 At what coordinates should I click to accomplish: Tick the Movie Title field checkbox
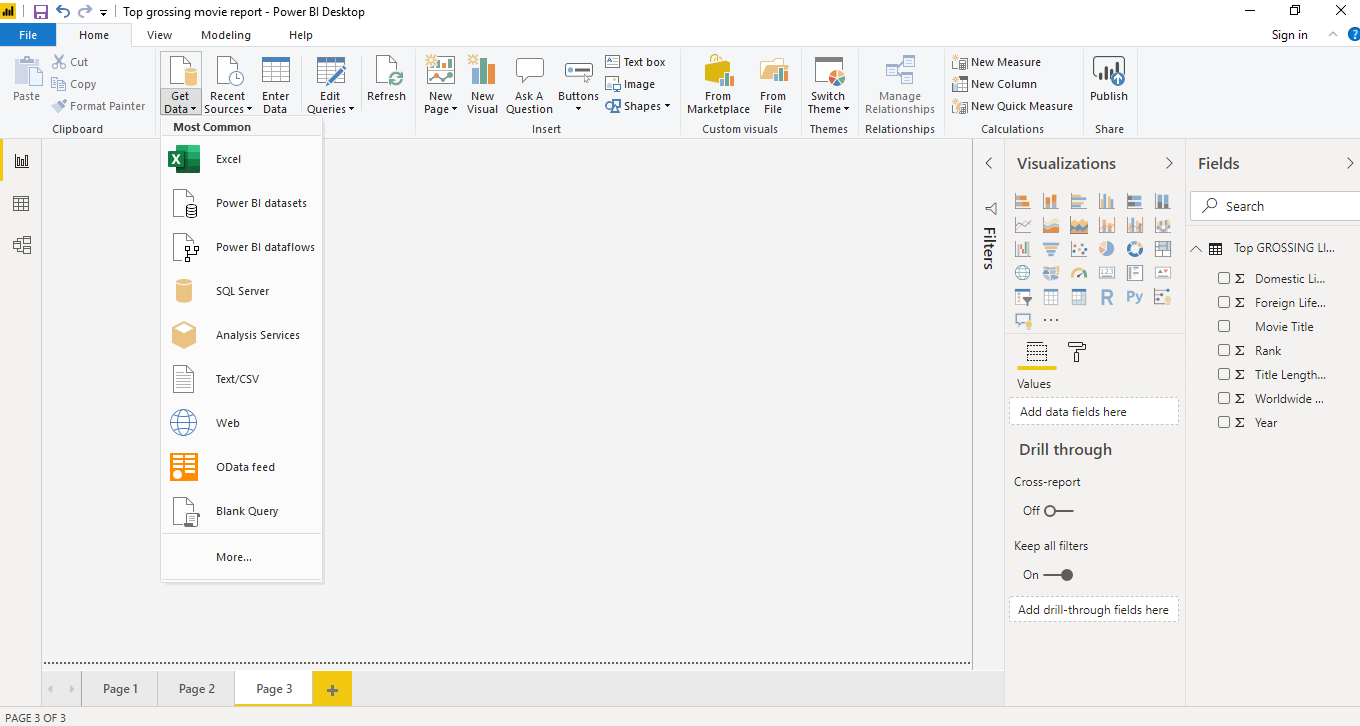point(1224,326)
